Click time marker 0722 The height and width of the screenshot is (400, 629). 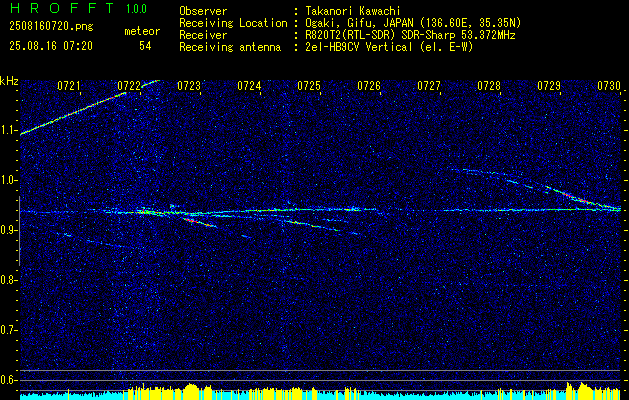129,85
